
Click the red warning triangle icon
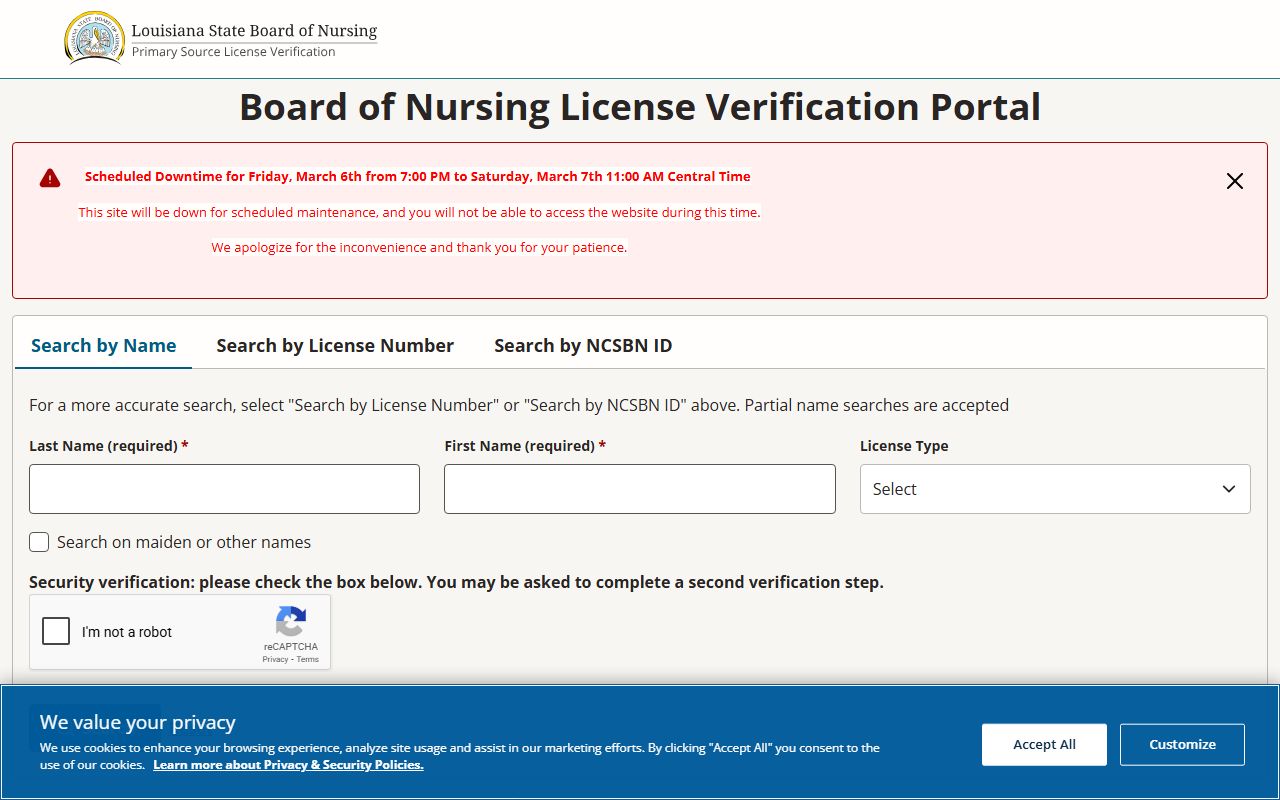tap(50, 178)
